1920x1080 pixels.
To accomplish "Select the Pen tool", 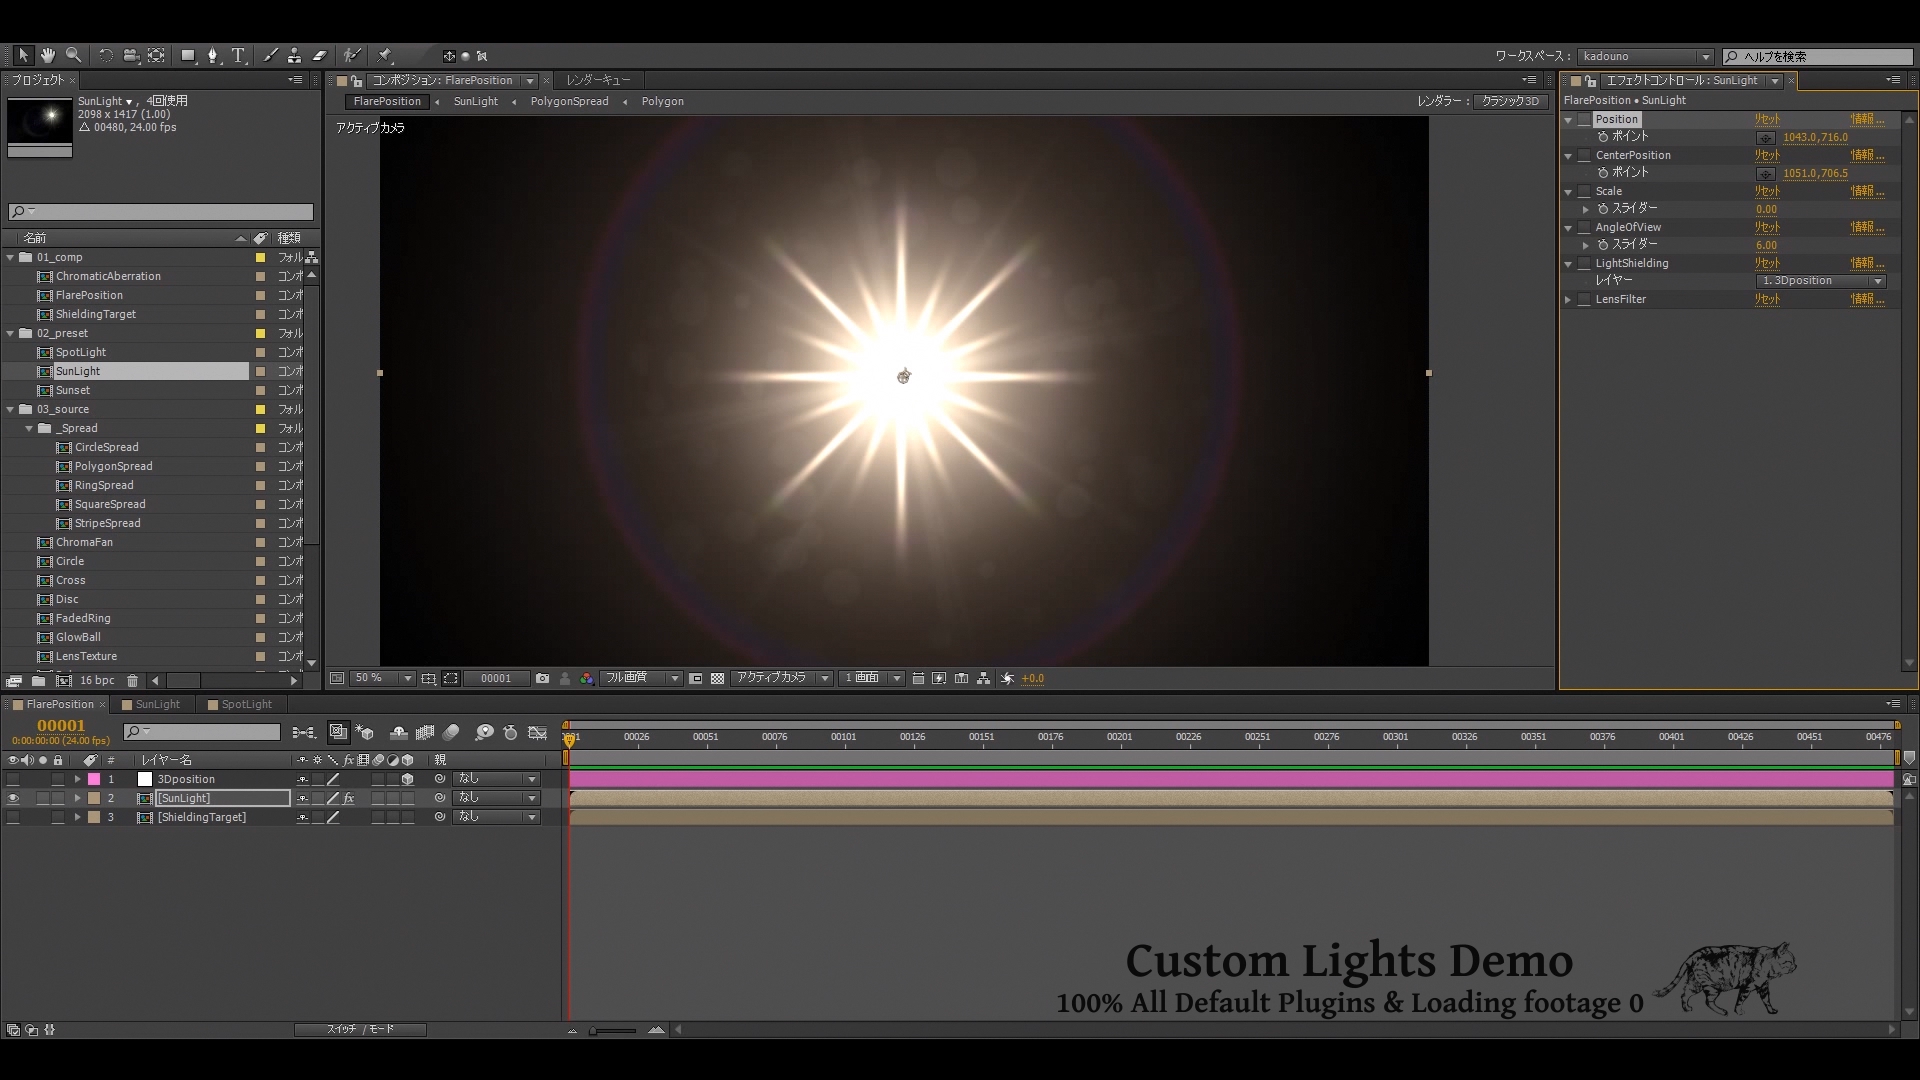I will (212, 56).
